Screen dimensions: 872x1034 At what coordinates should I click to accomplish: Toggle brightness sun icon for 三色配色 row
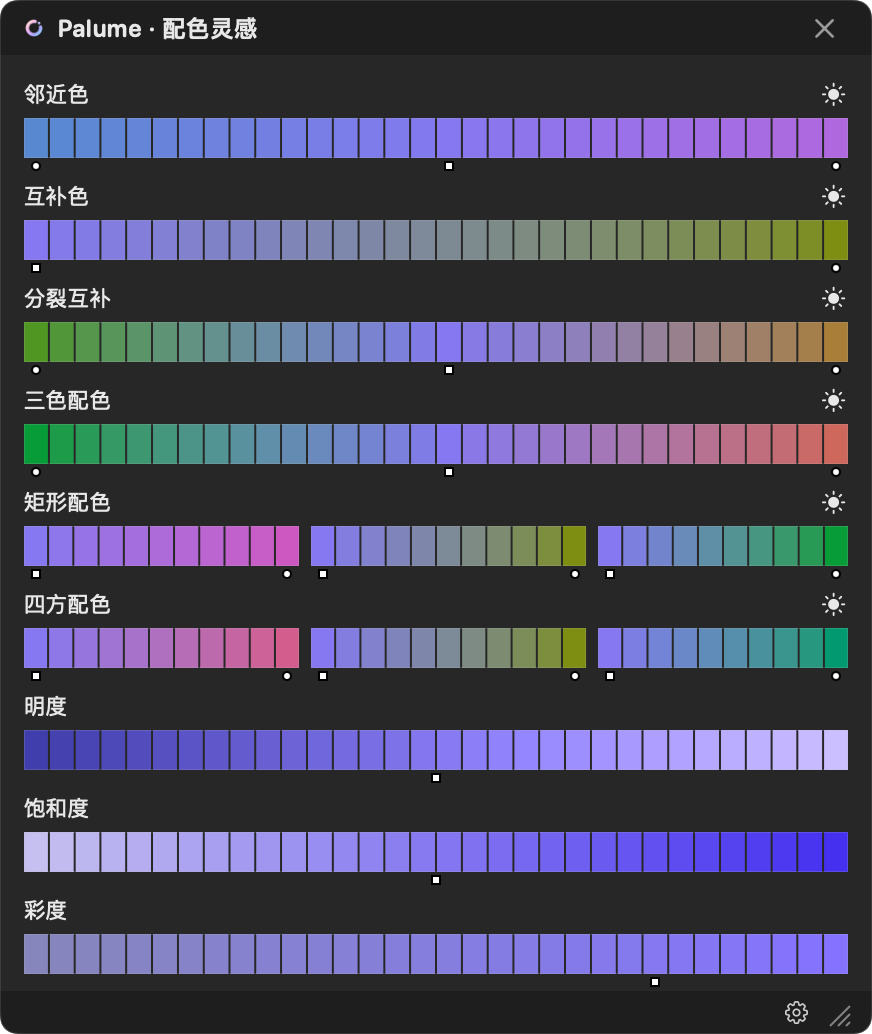tap(833, 400)
